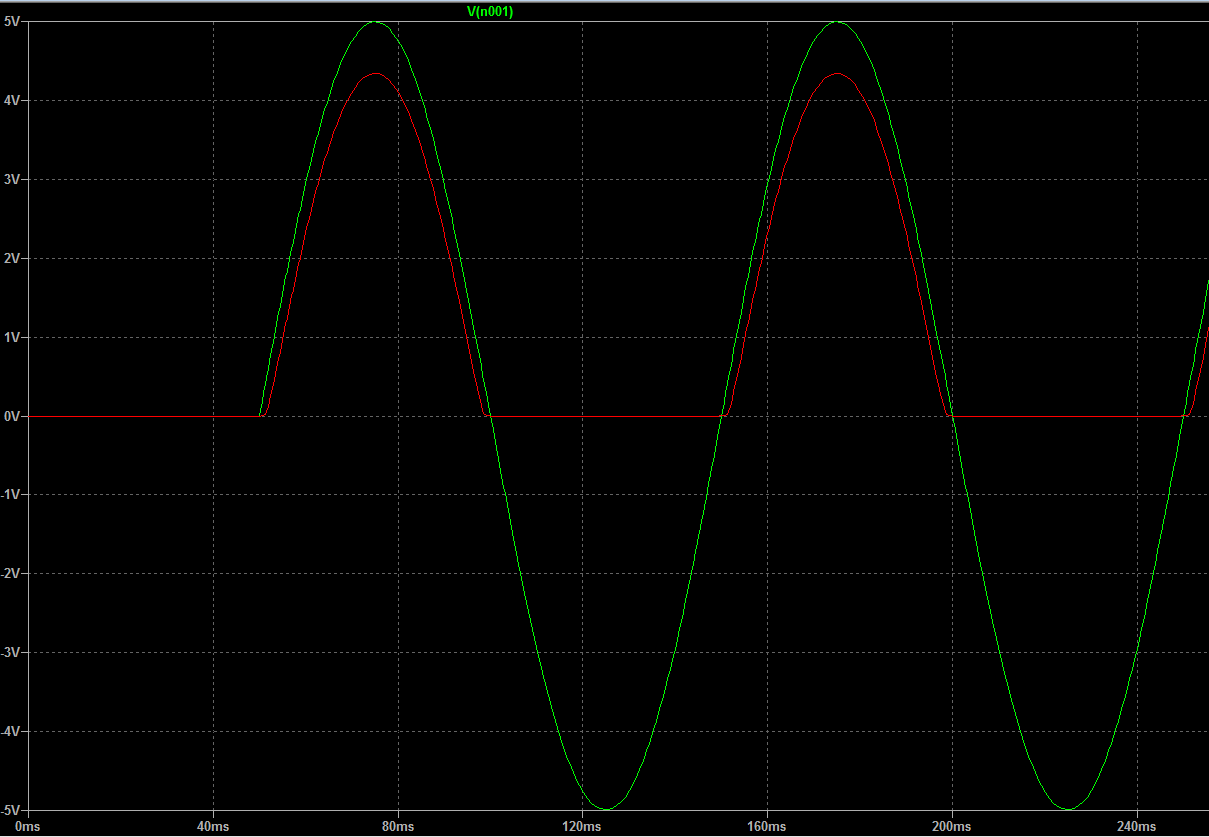Click the 0V label on vertical axis
1209x837 pixels.
coord(11,416)
